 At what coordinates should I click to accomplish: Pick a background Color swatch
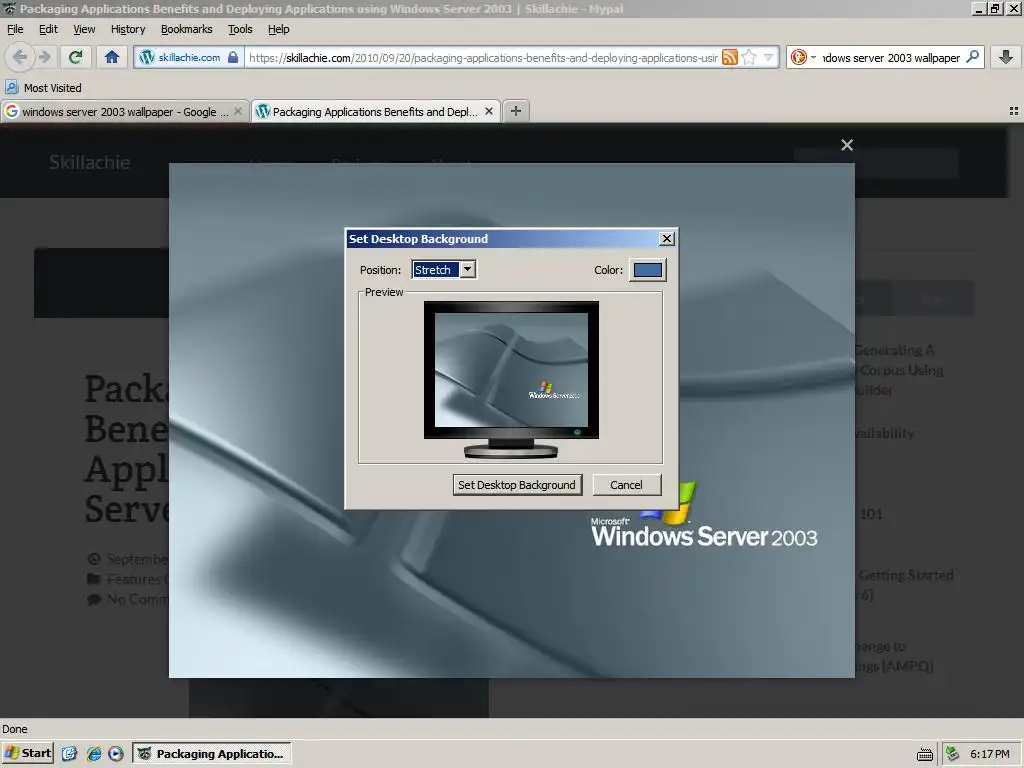647,270
